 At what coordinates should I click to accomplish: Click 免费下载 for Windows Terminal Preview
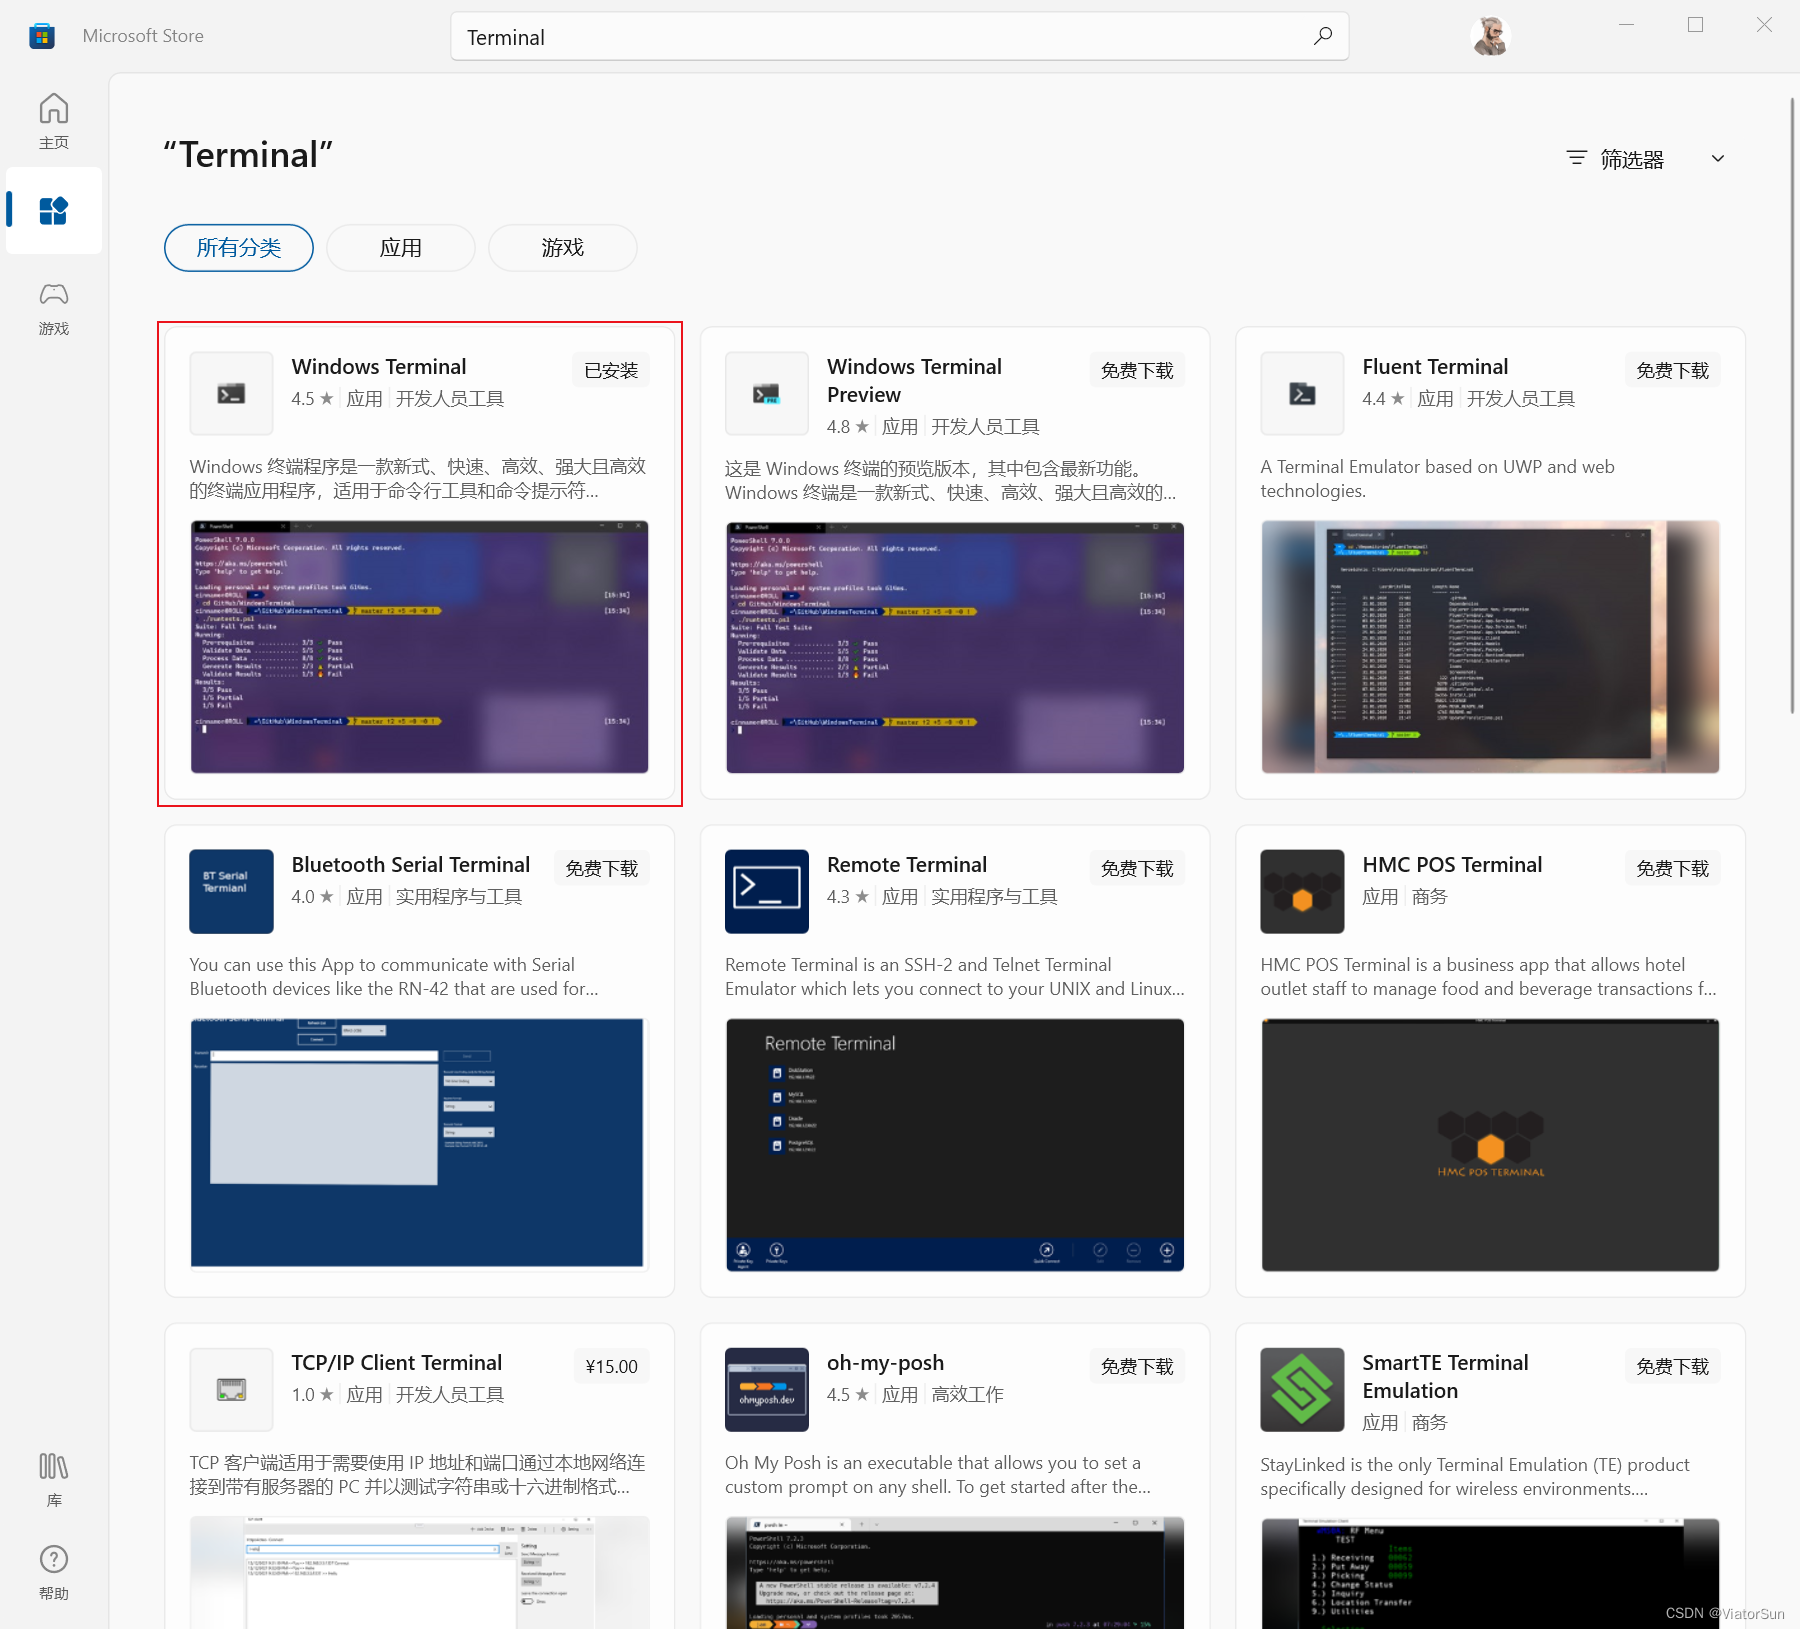coord(1137,370)
